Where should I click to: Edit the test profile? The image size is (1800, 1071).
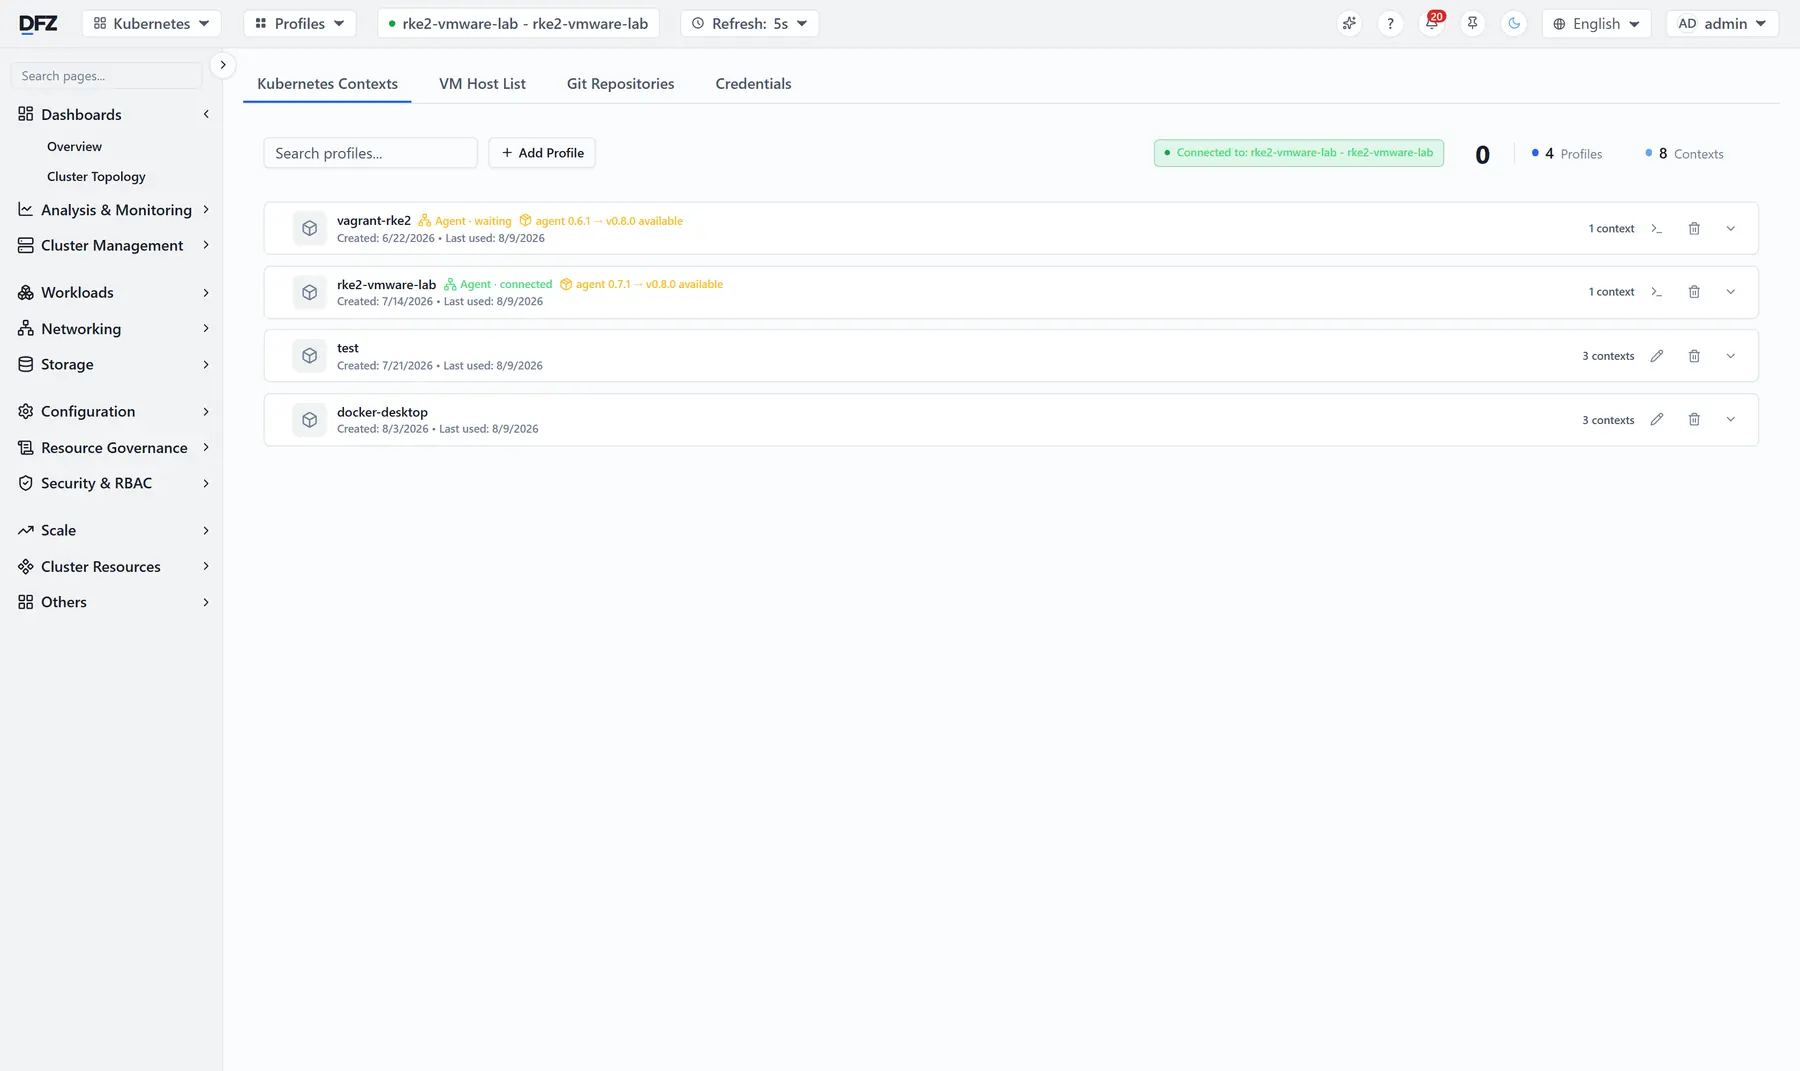(x=1656, y=356)
